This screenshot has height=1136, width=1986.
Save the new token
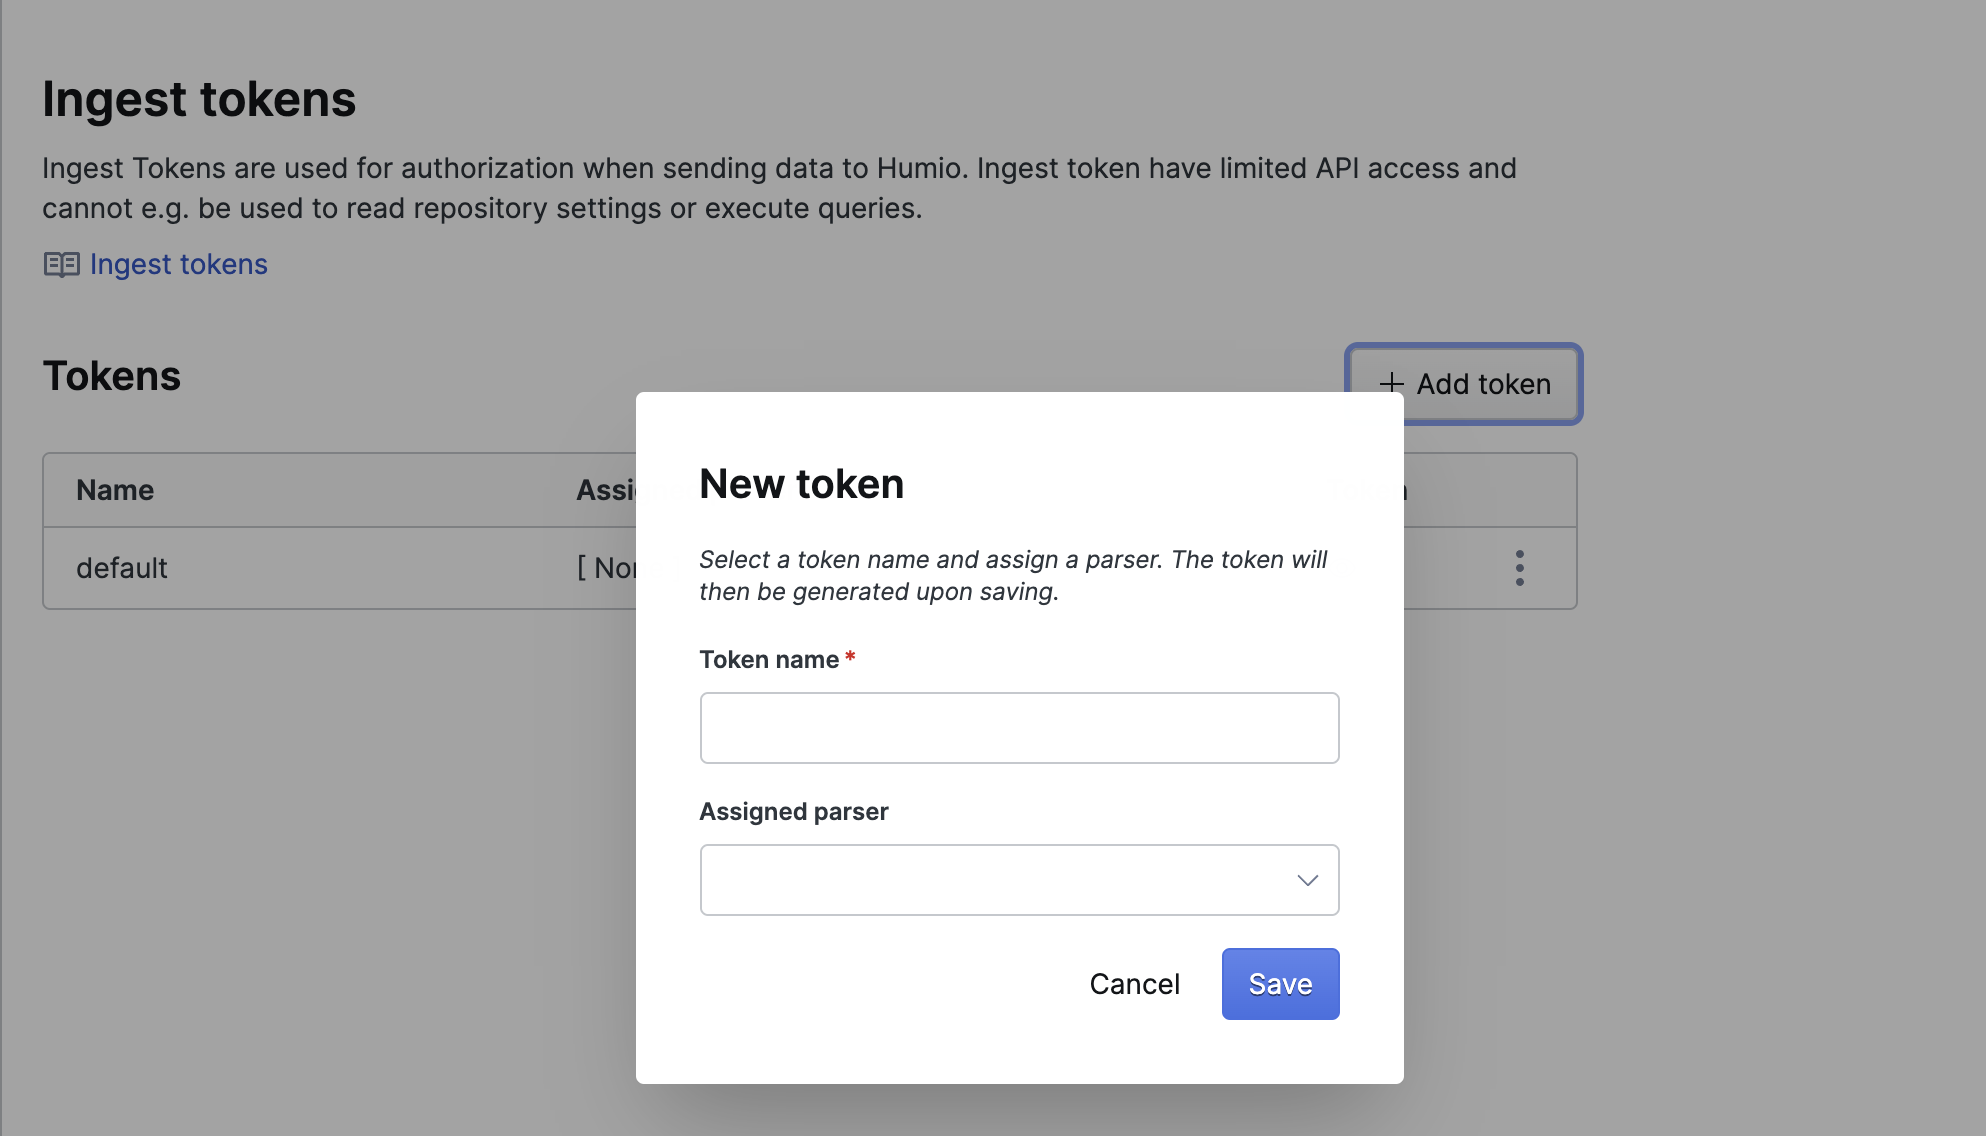tap(1280, 983)
